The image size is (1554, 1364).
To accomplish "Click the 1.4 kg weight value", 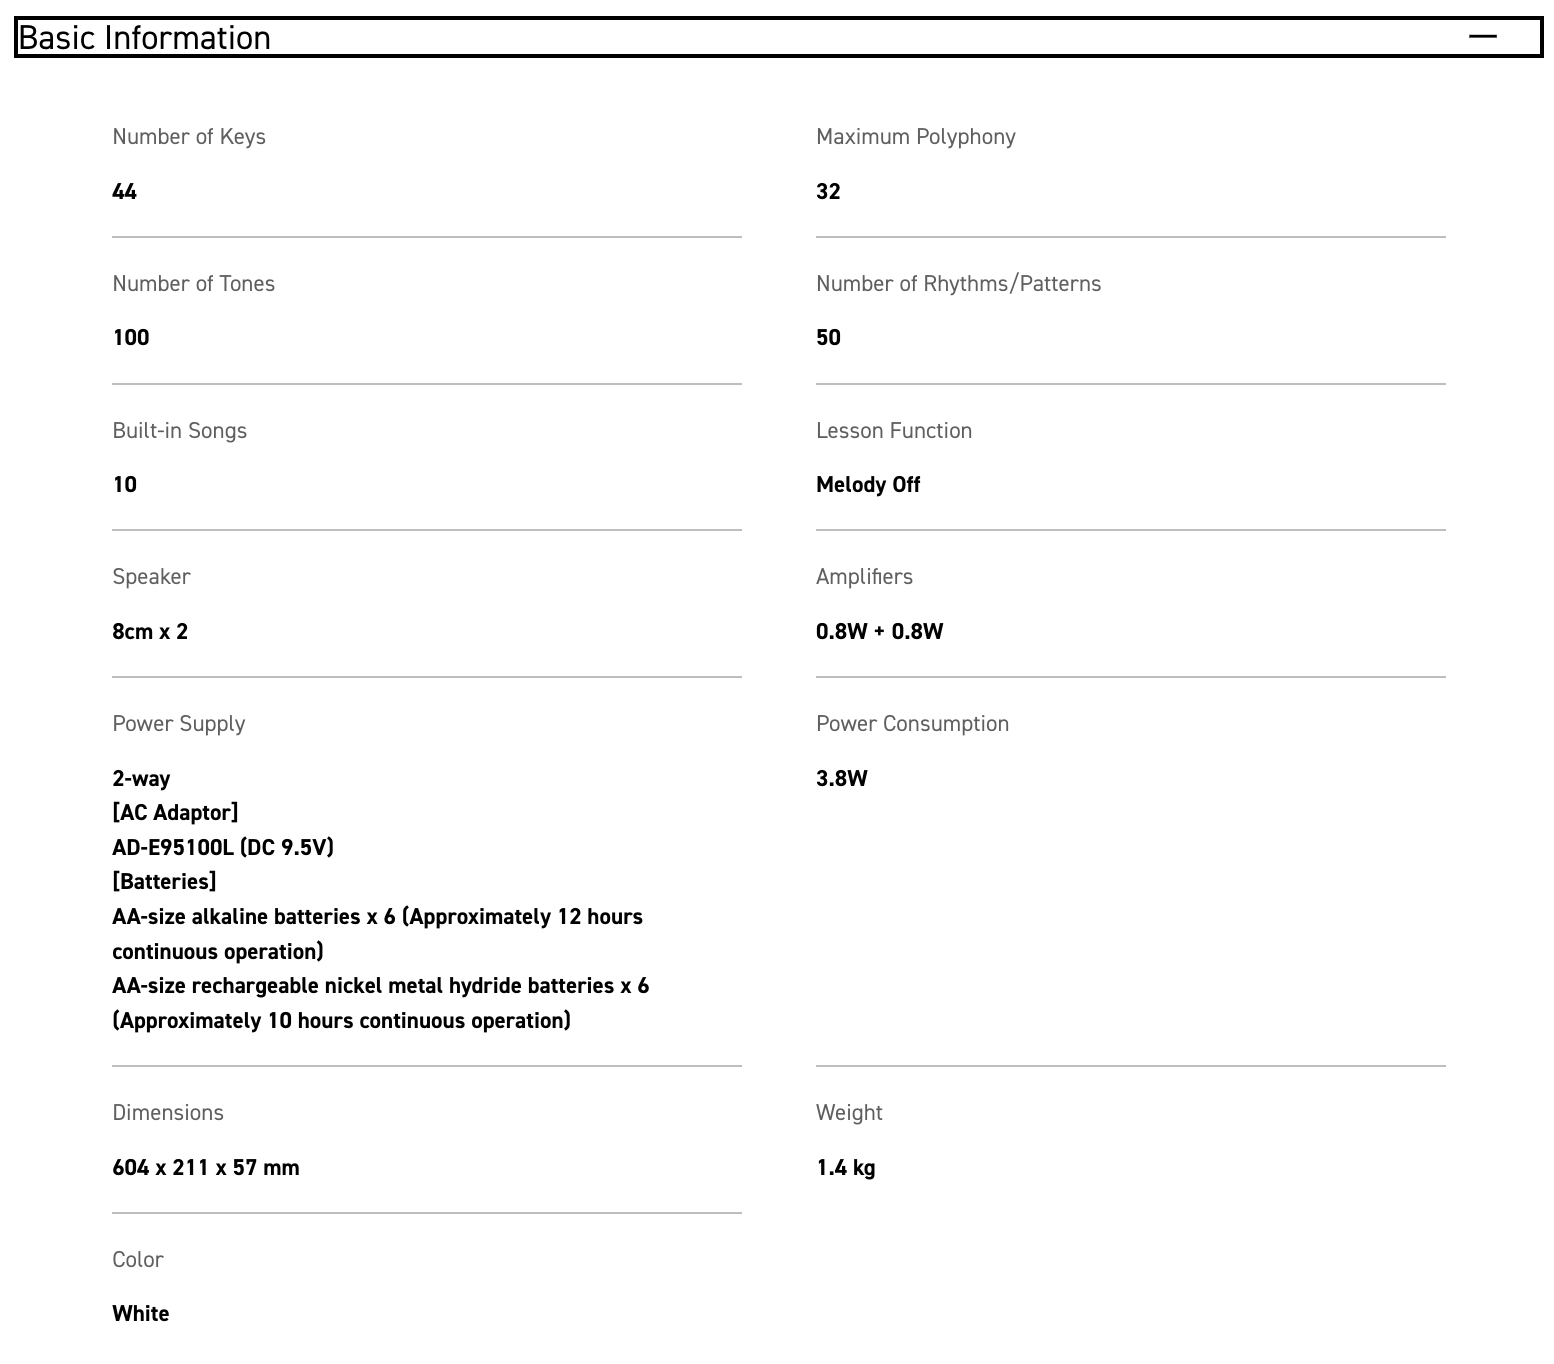I will pyautogui.click(x=845, y=1168).
